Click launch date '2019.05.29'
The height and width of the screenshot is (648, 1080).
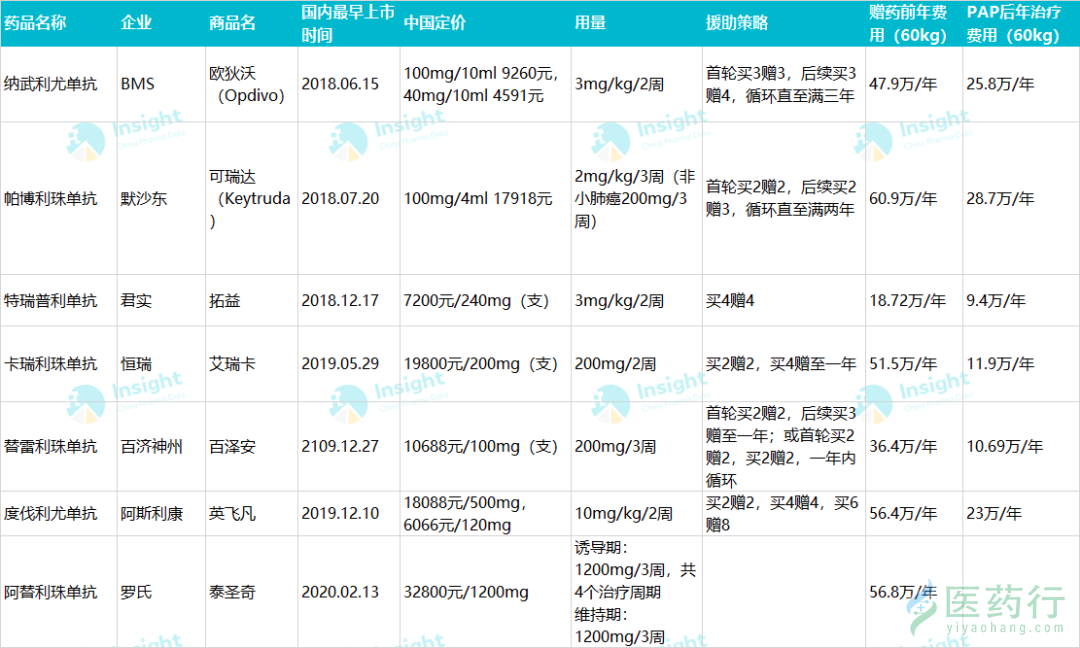point(340,364)
